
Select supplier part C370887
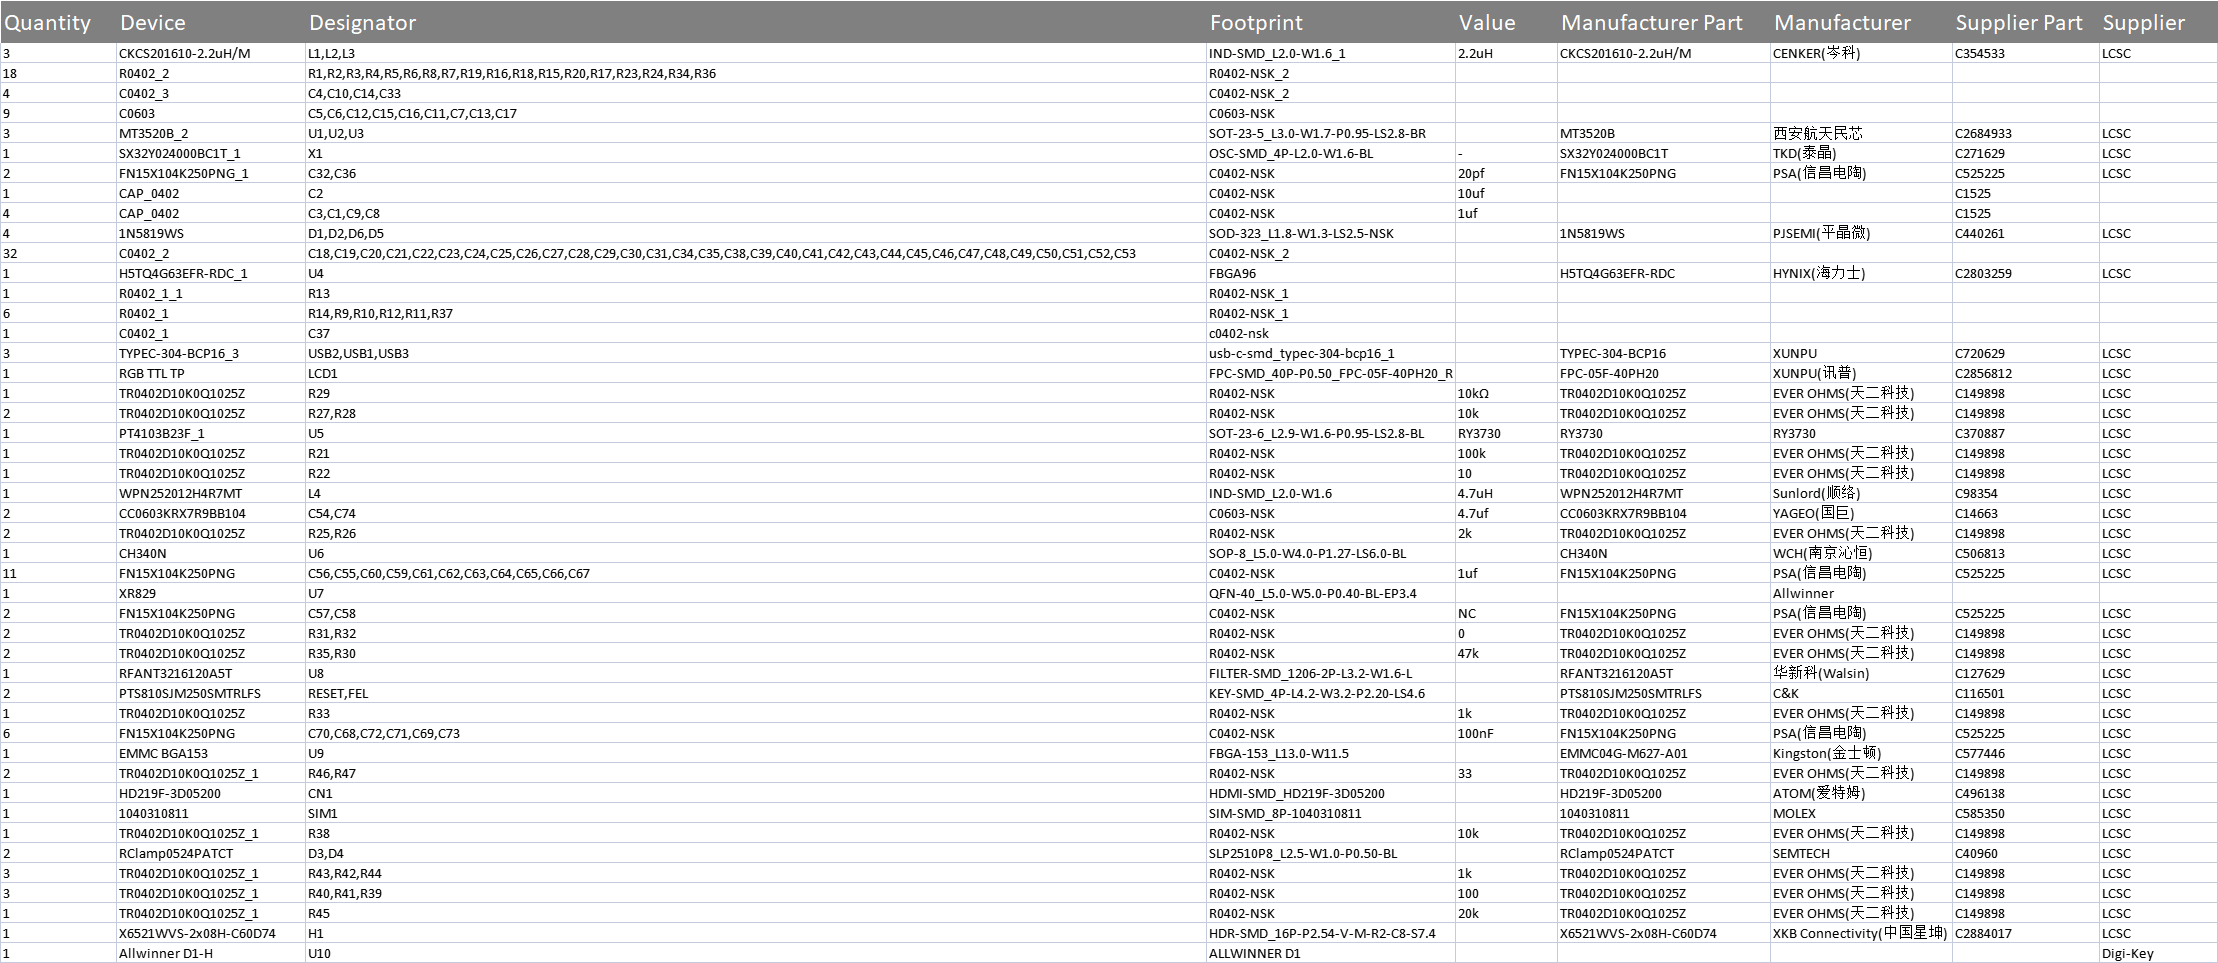click(x=1979, y=433)
